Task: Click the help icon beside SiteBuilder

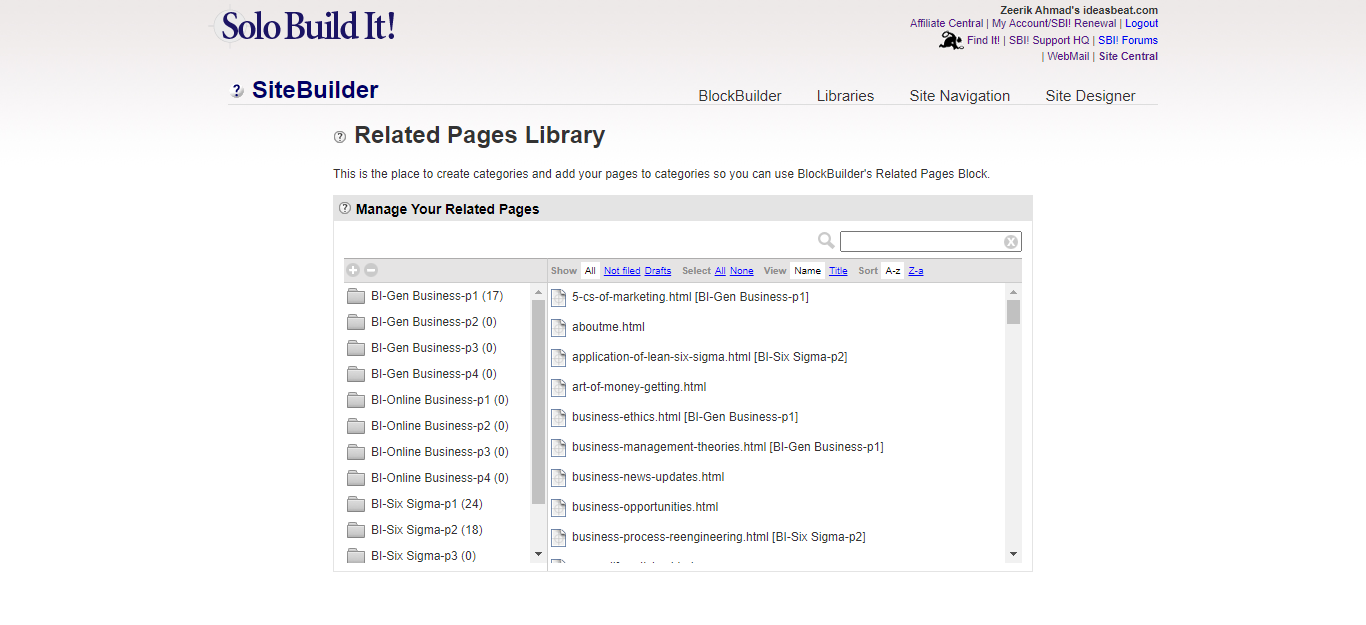Action: pos(237,91)
